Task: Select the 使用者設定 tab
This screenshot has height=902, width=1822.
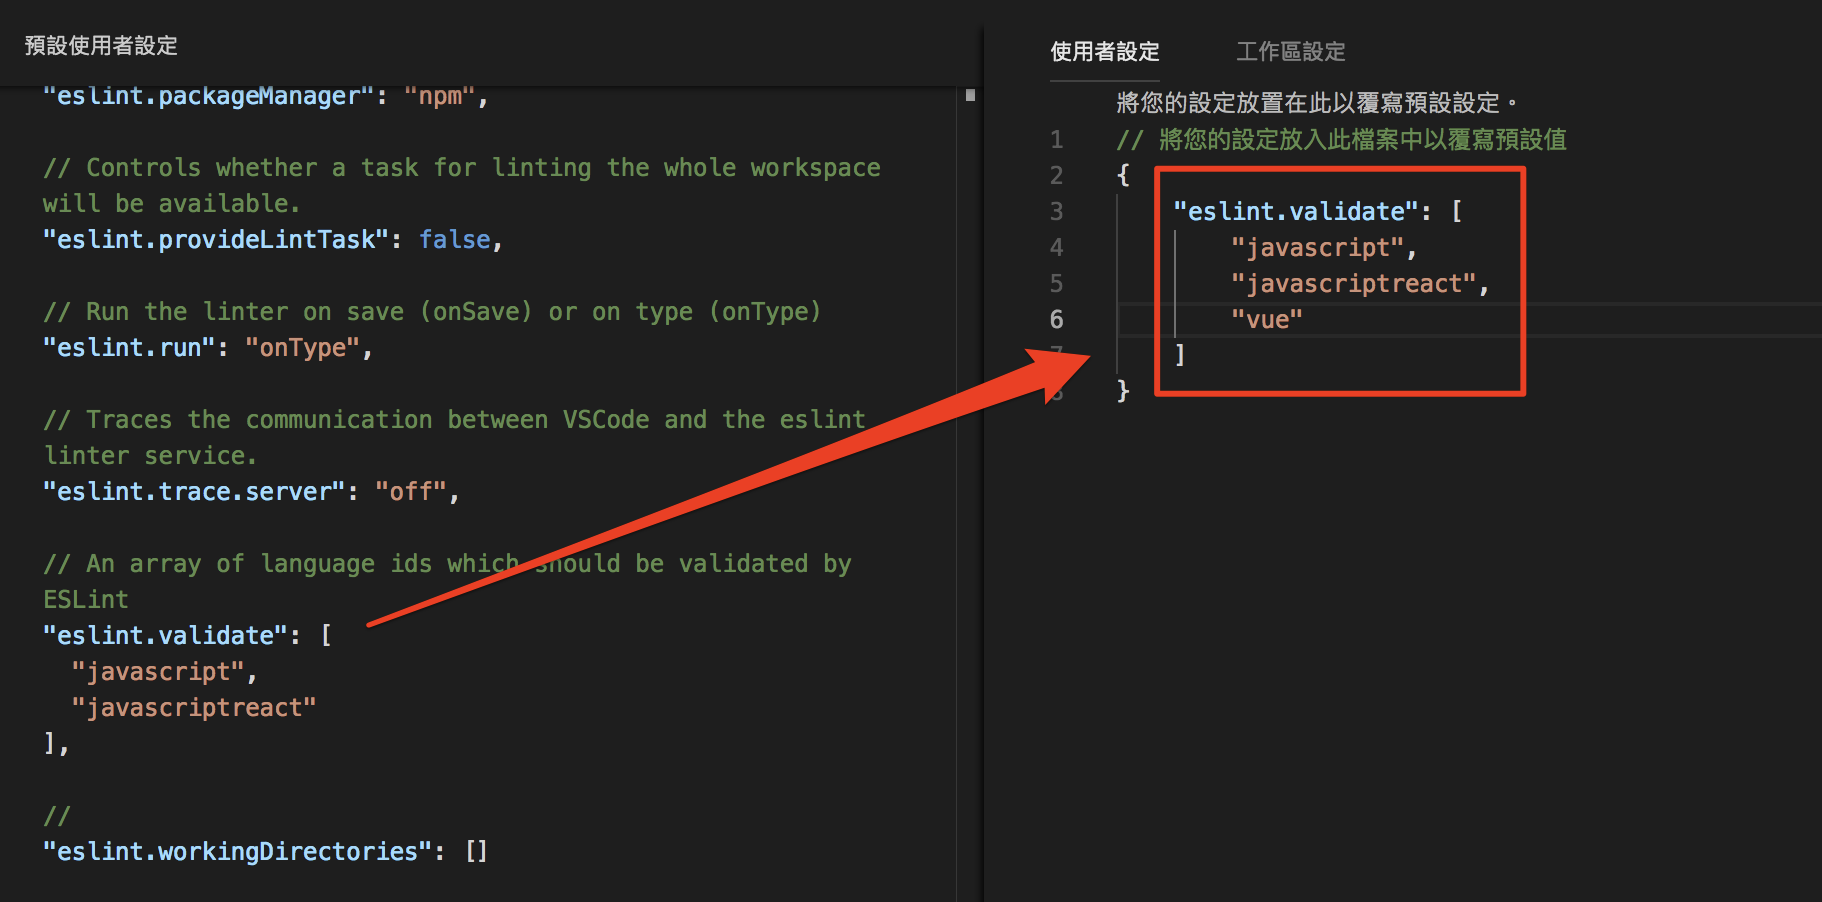Action: (1105, 51)
